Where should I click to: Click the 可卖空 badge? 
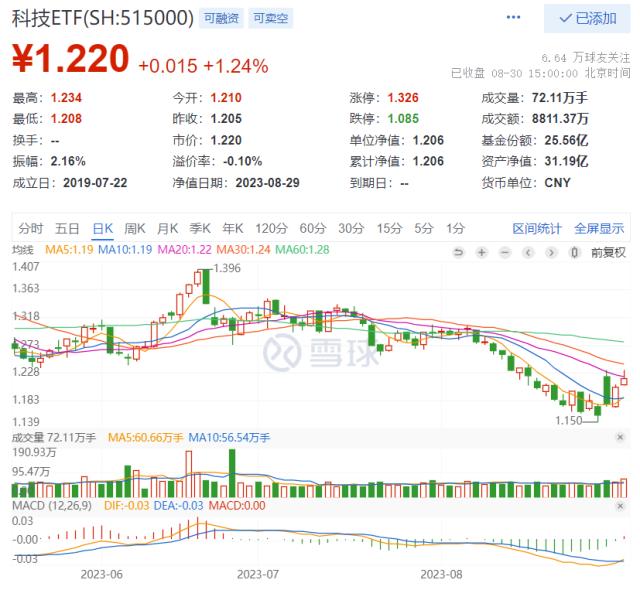pyautogui.click(x=271, y=18)
